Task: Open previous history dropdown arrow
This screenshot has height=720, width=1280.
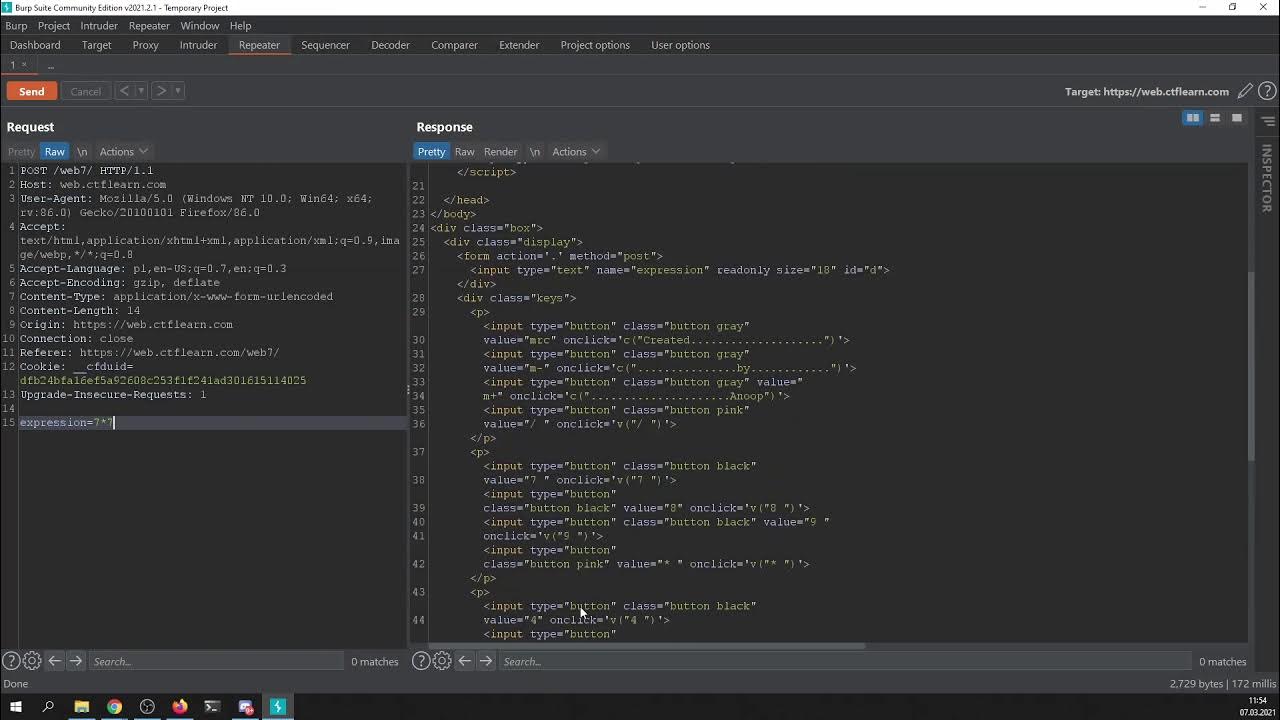Action: 141,91
